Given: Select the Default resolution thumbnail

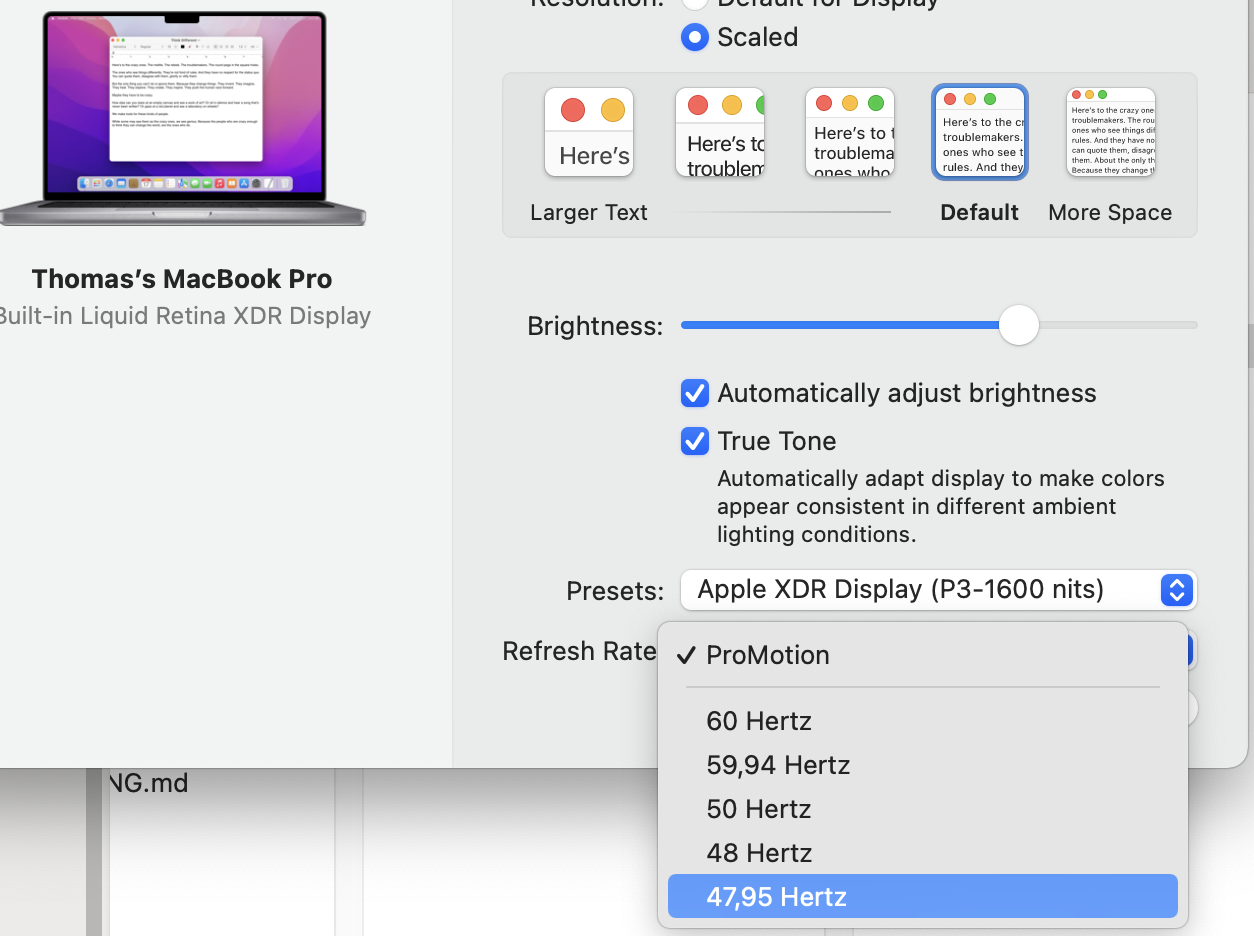Looking at the screenshot, I should click(980, 132).
